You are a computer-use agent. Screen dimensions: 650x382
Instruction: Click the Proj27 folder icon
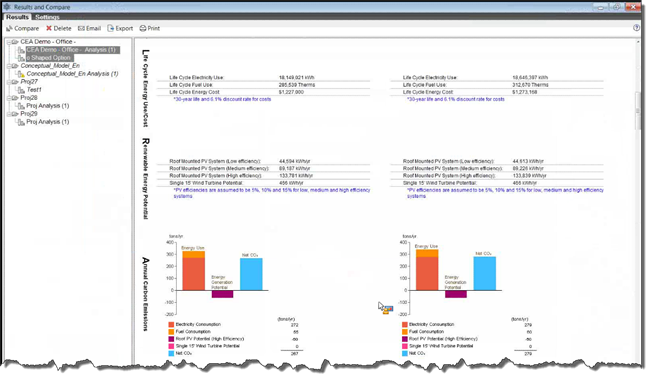[15, 82]
